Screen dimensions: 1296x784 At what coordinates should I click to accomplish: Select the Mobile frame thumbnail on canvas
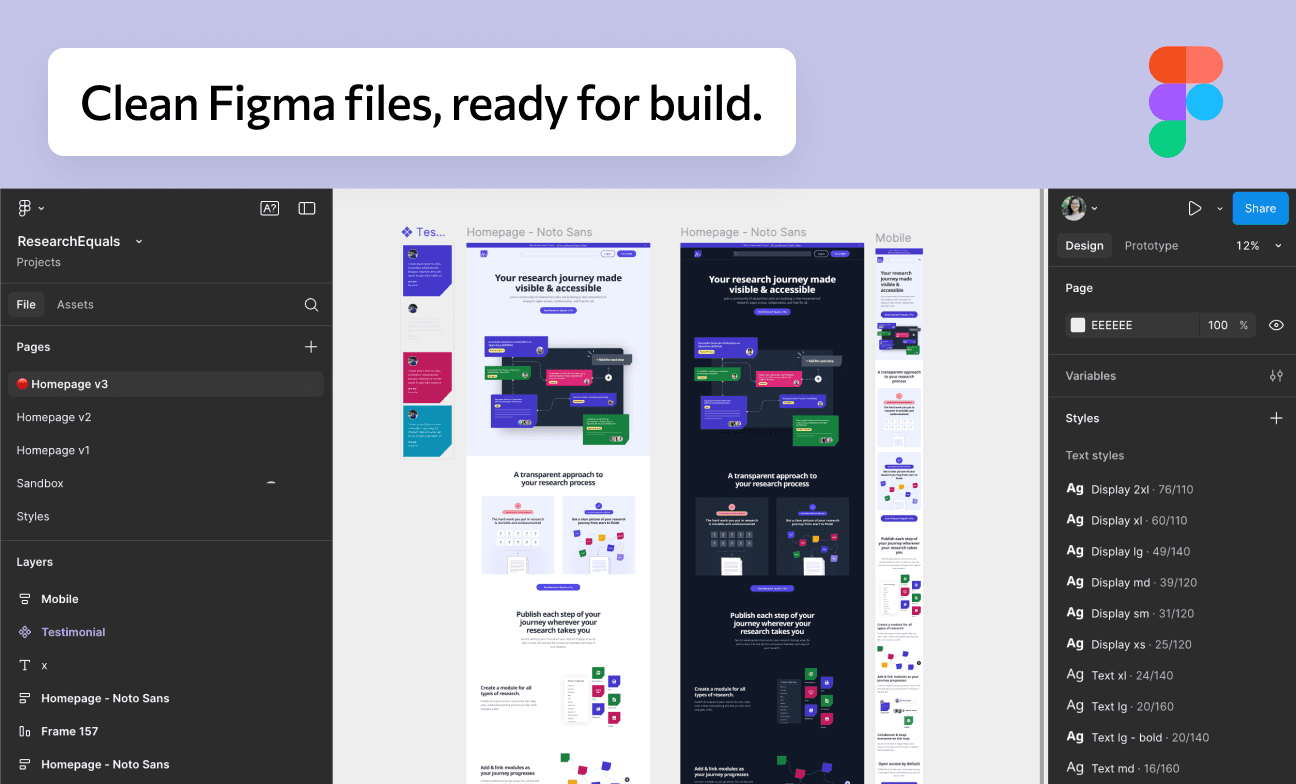point(899,515)
